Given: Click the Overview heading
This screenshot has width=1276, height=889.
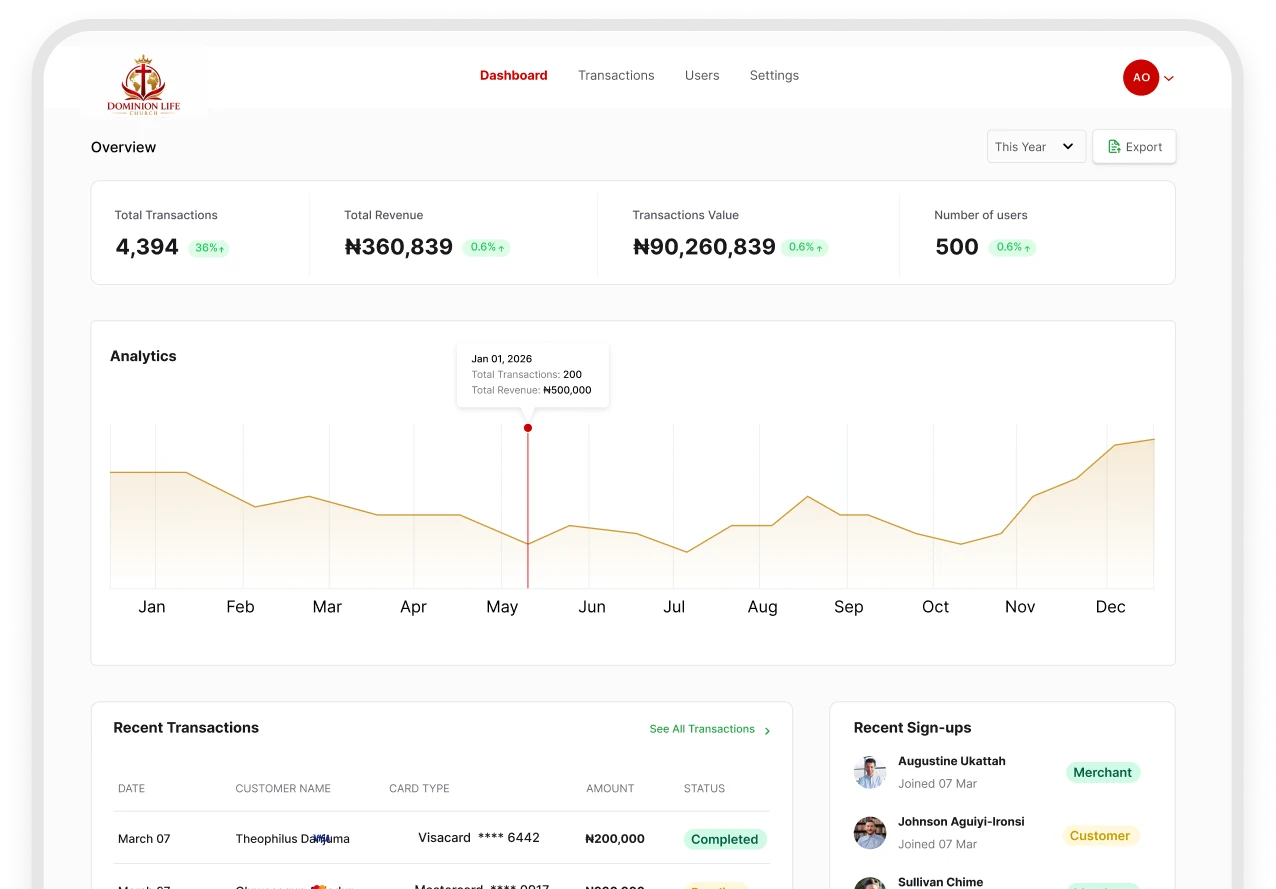Looking at the screenshot, I should click(x=124, y=147).
